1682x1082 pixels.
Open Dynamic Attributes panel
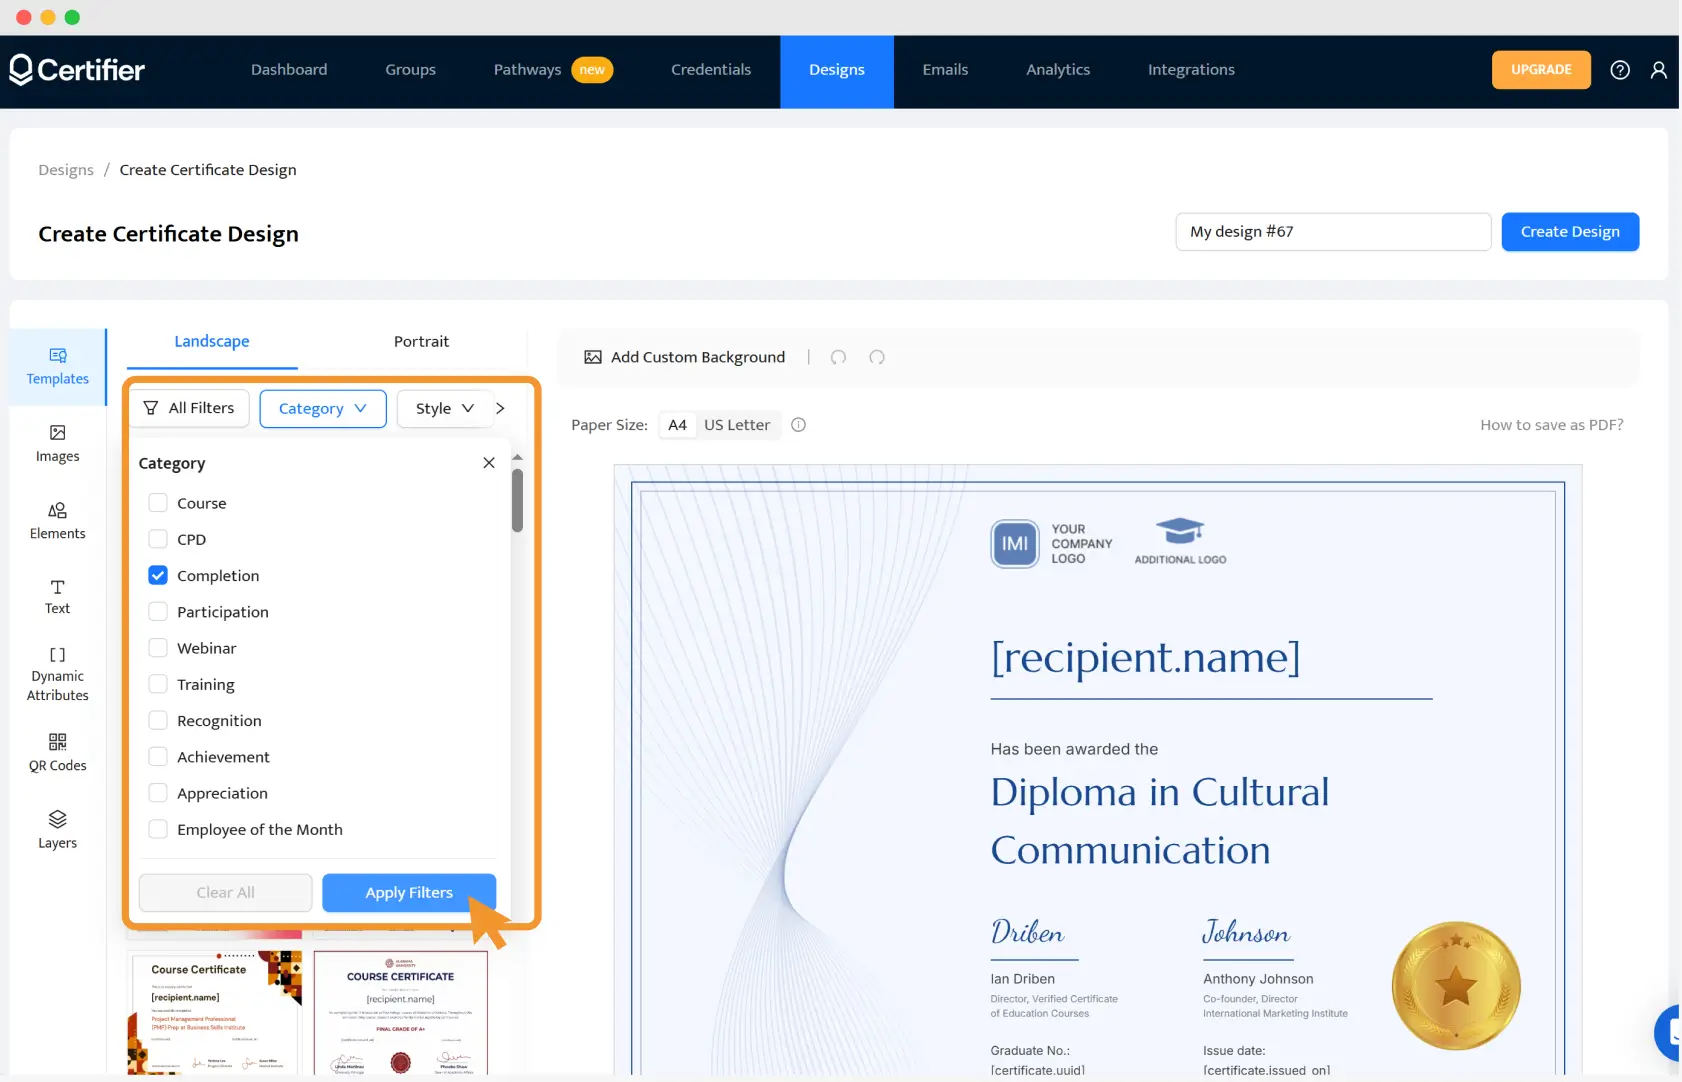tap(57, 675)
